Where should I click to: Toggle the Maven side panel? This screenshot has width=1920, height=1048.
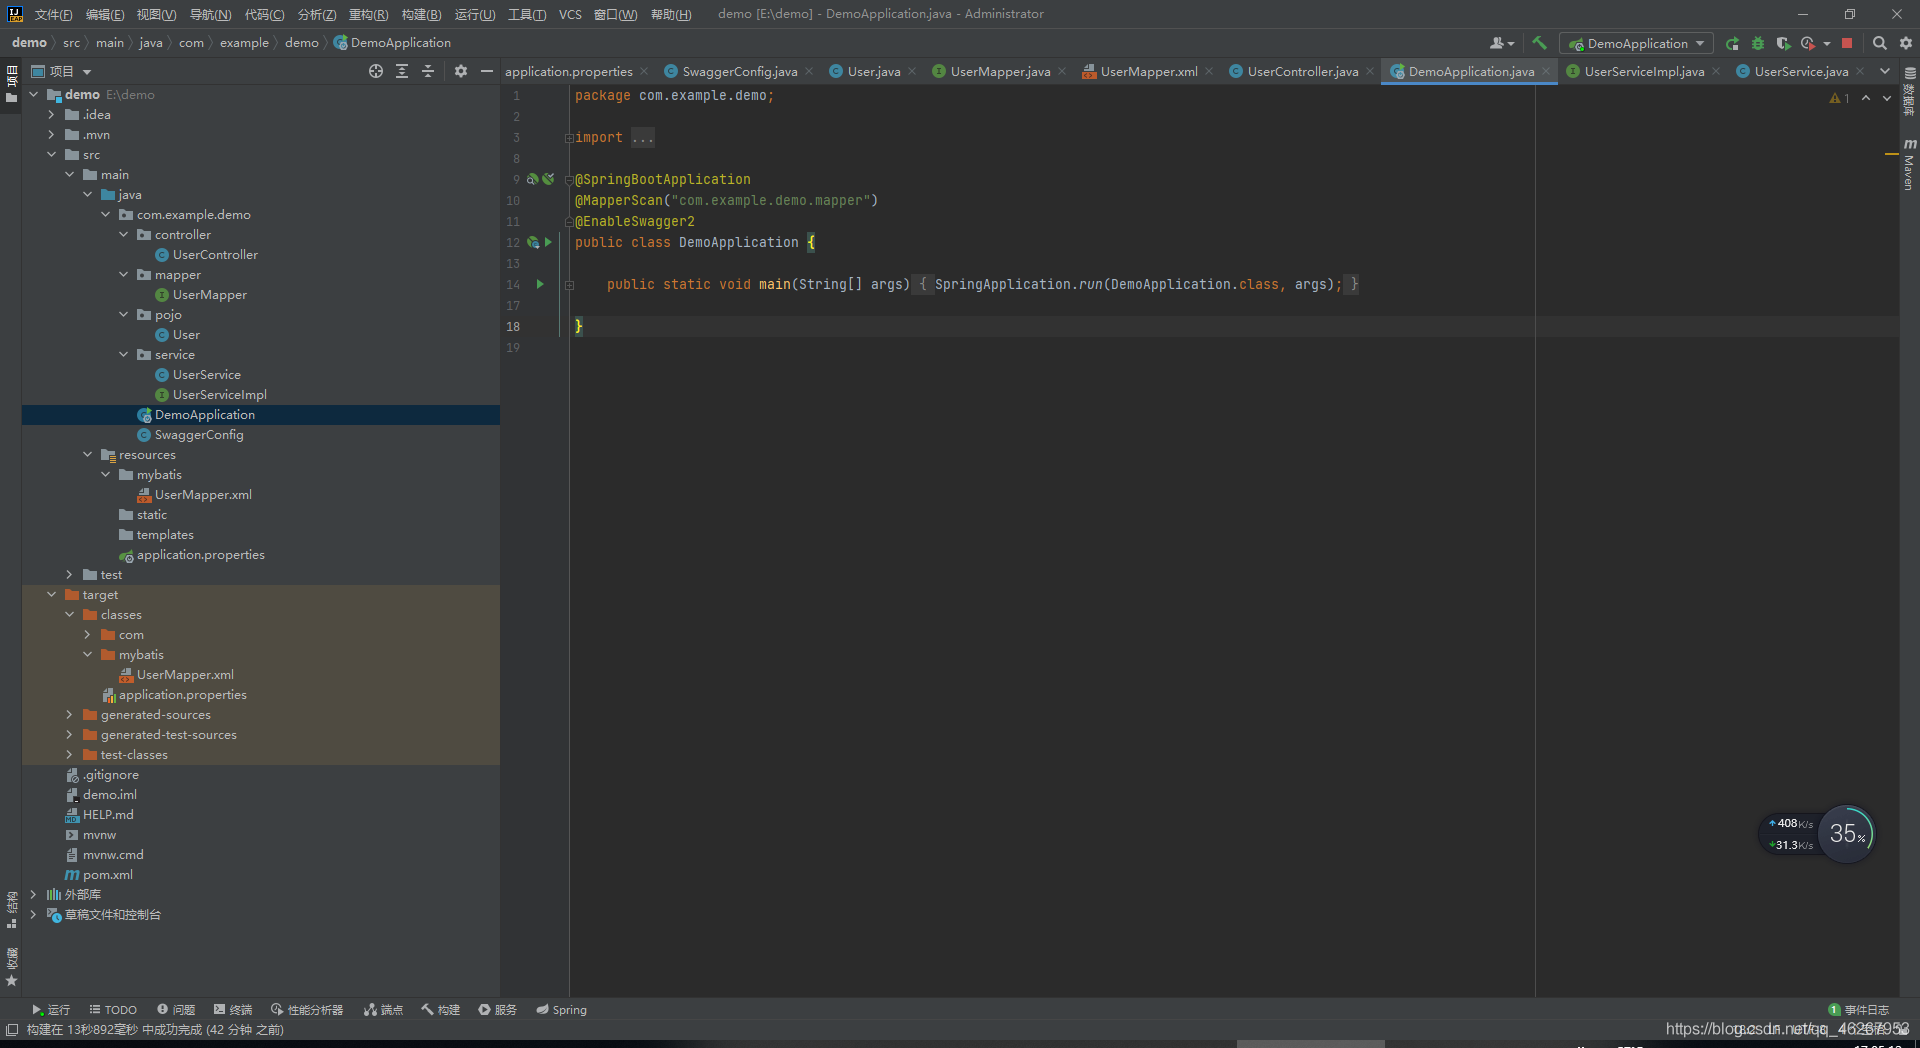click(x=1909, y=163)
